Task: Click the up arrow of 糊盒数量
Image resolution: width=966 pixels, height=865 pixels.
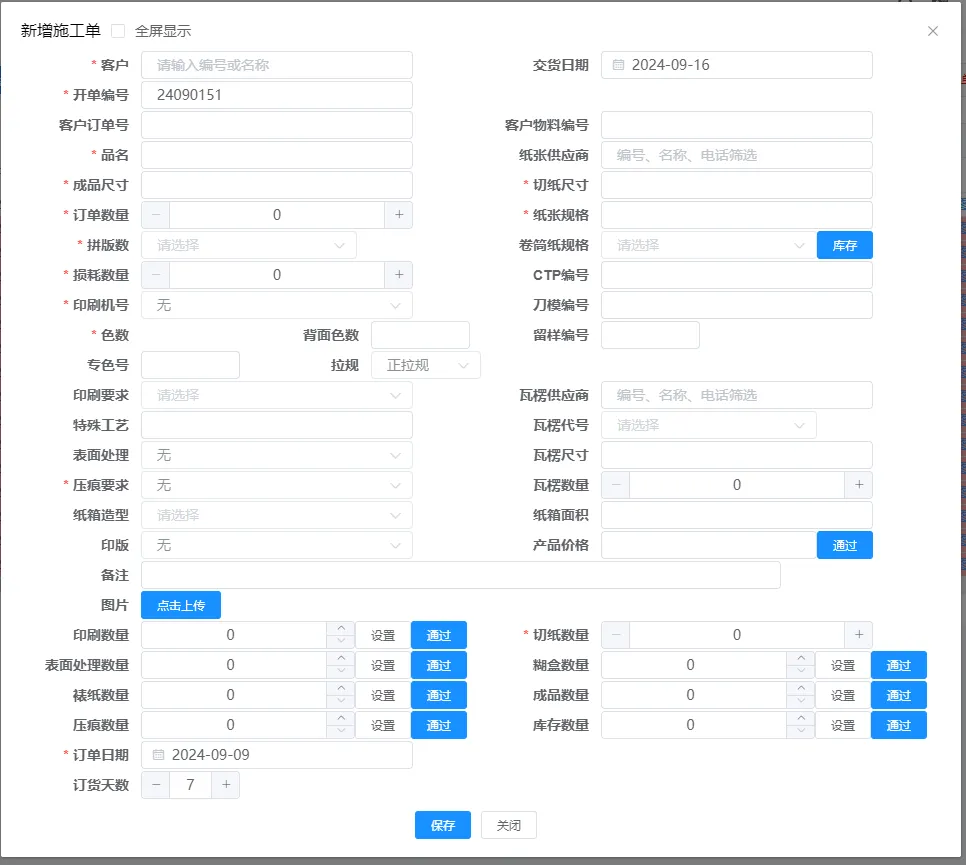Action: coord(801,658)
